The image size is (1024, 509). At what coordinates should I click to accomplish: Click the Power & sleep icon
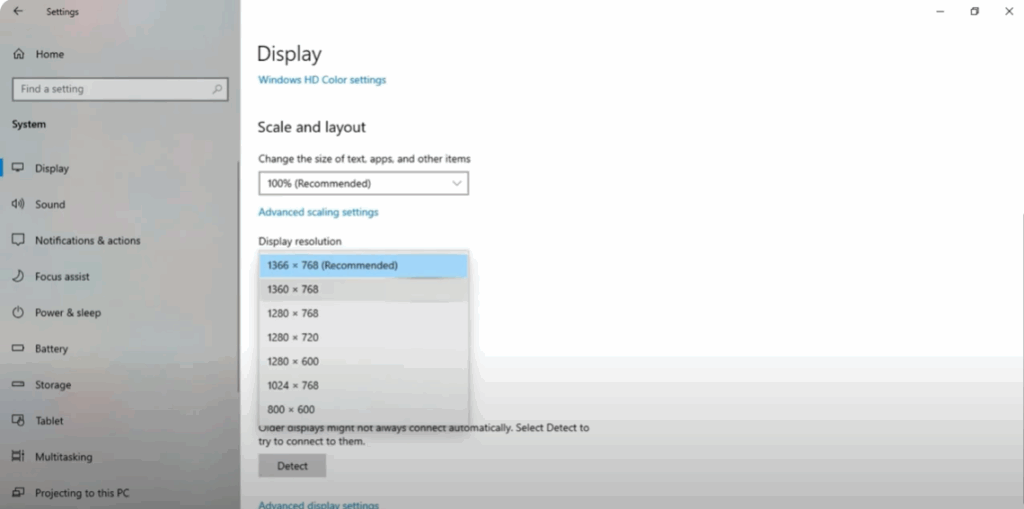pyautogui.click(x=18, y=312)
